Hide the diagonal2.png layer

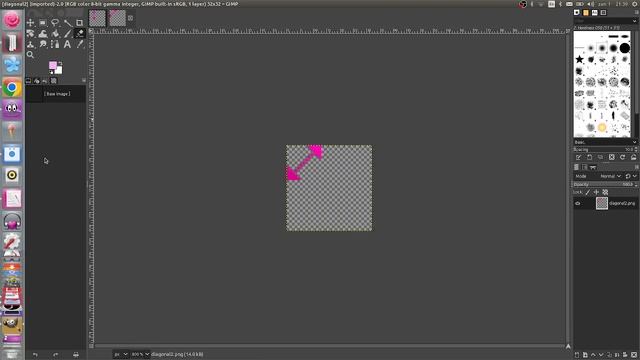point(578,203)
